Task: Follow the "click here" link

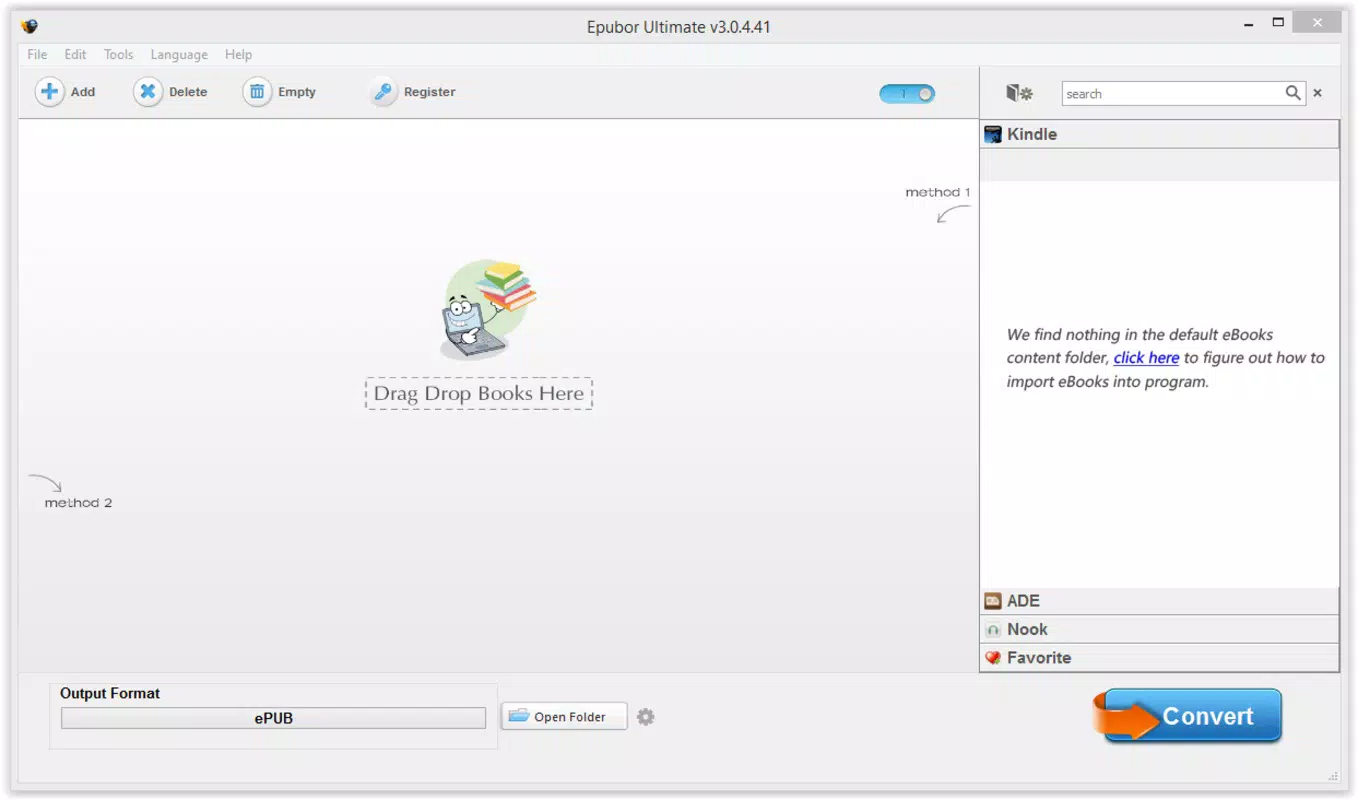Action: point(1146,358)
